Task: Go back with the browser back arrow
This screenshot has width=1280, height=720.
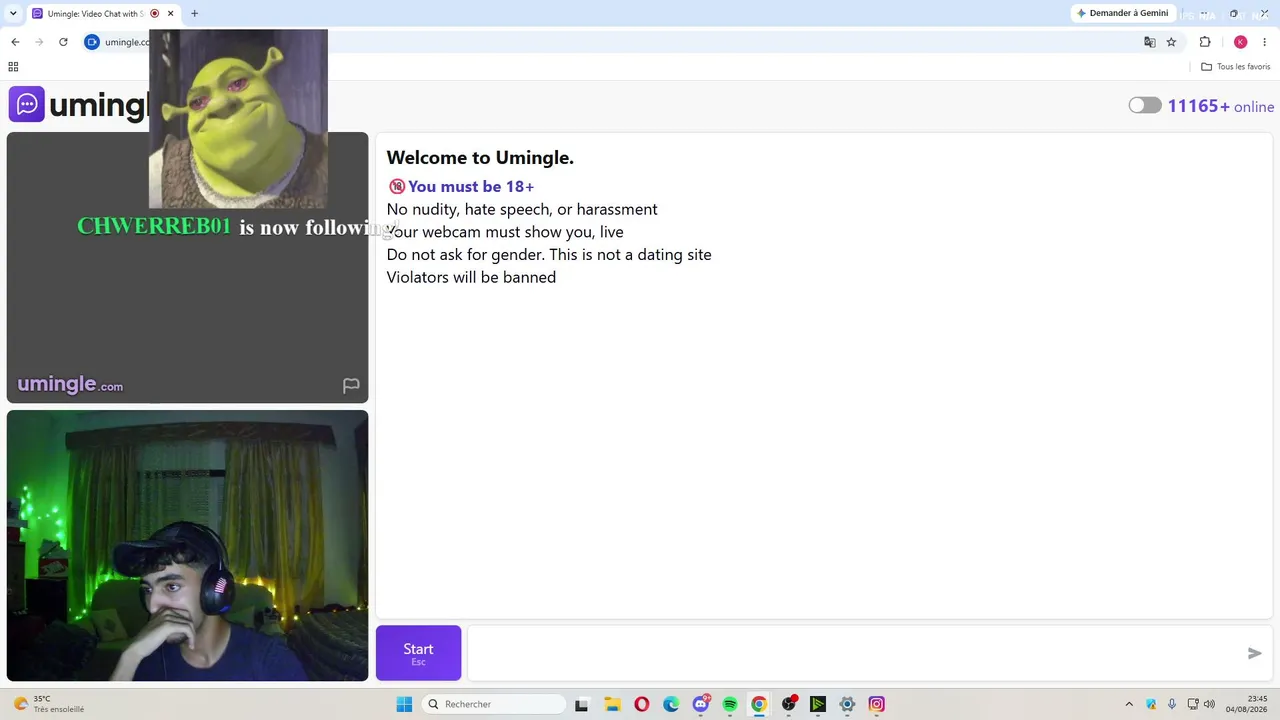Action: pyautogui.click(x=15, y=42)
